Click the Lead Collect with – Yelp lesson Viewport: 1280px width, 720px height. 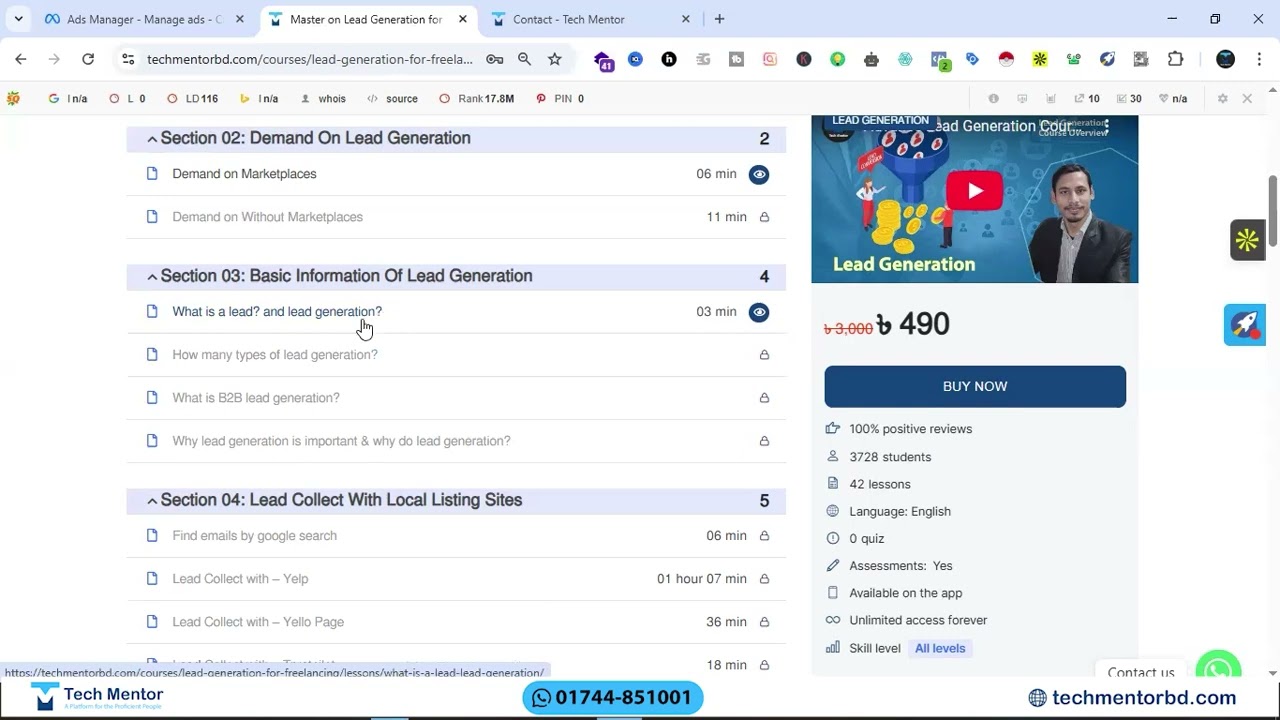coord(240,579)
